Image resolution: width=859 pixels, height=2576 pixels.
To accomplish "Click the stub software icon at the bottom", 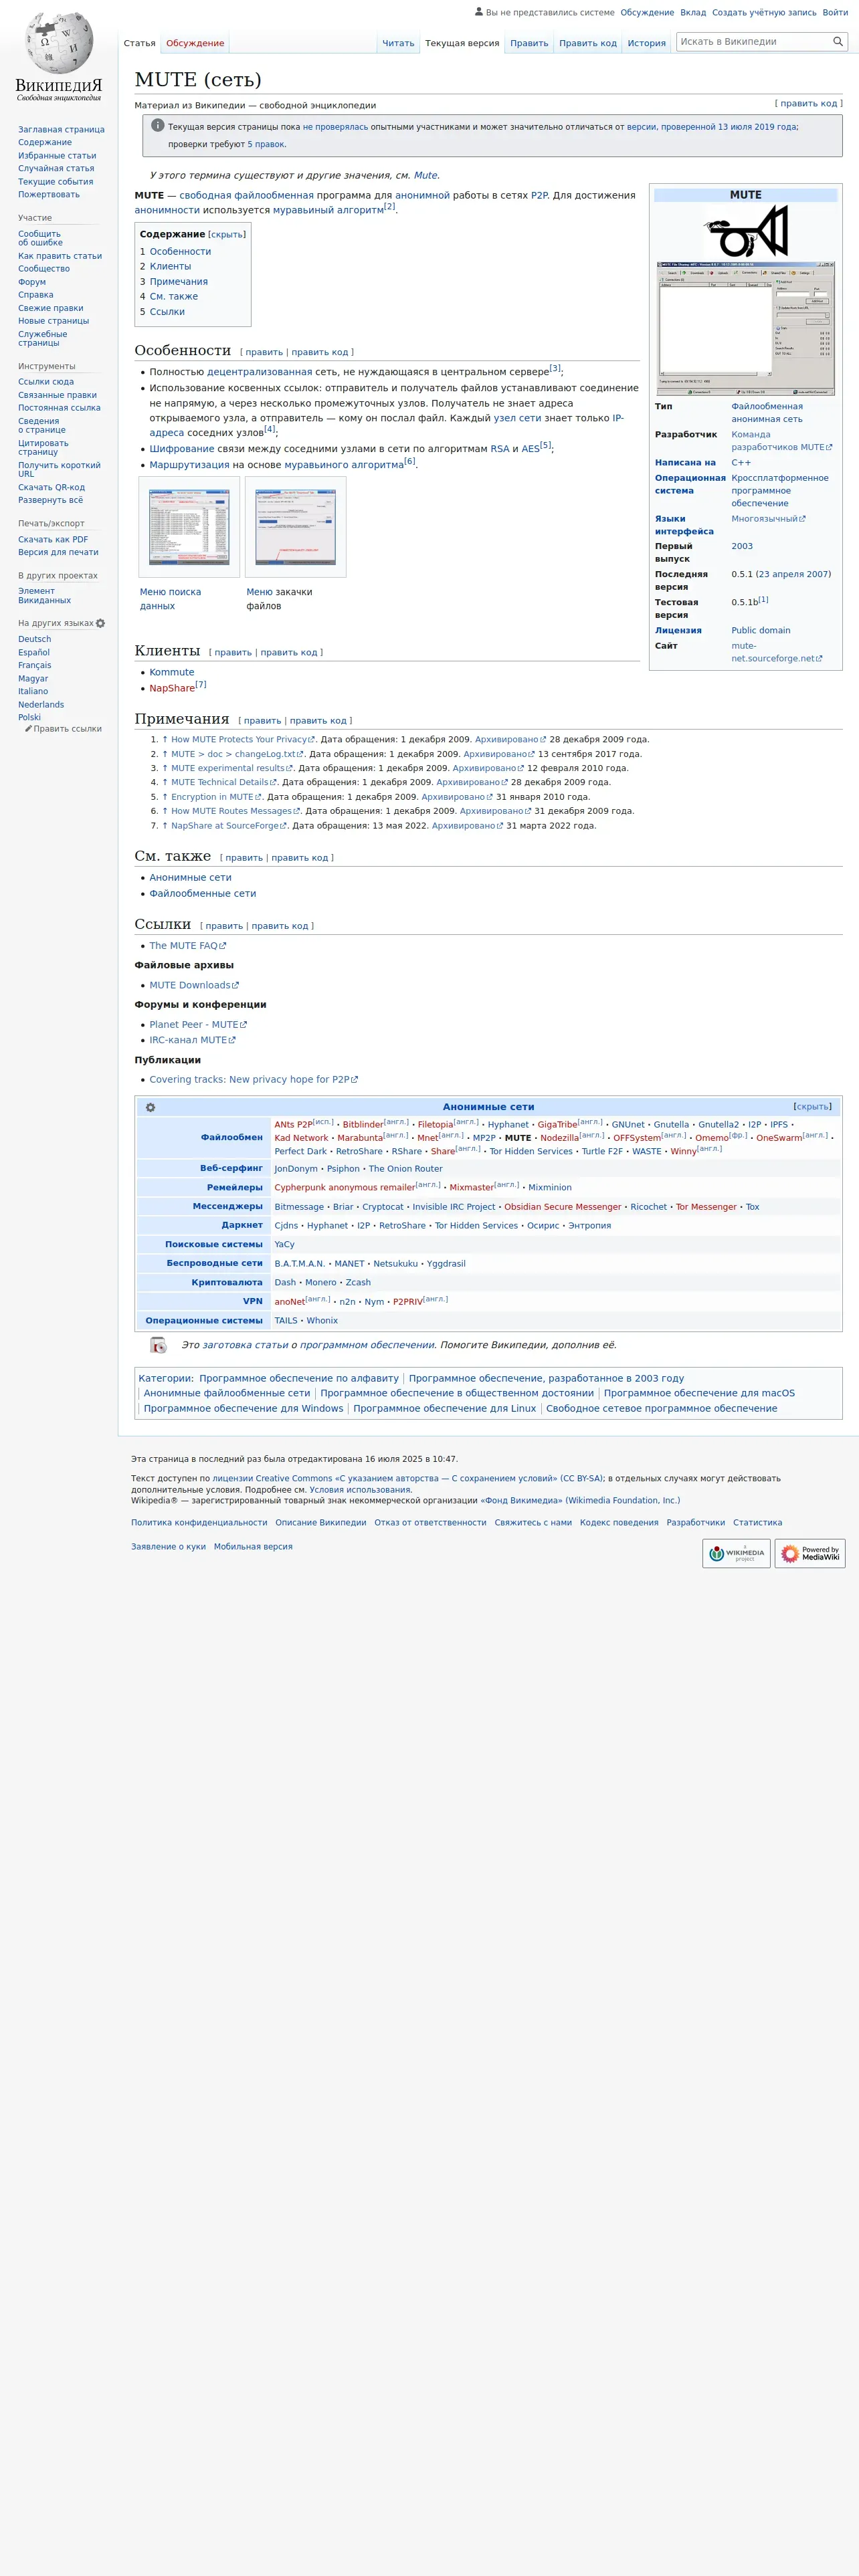I will tap(158, 1345).
